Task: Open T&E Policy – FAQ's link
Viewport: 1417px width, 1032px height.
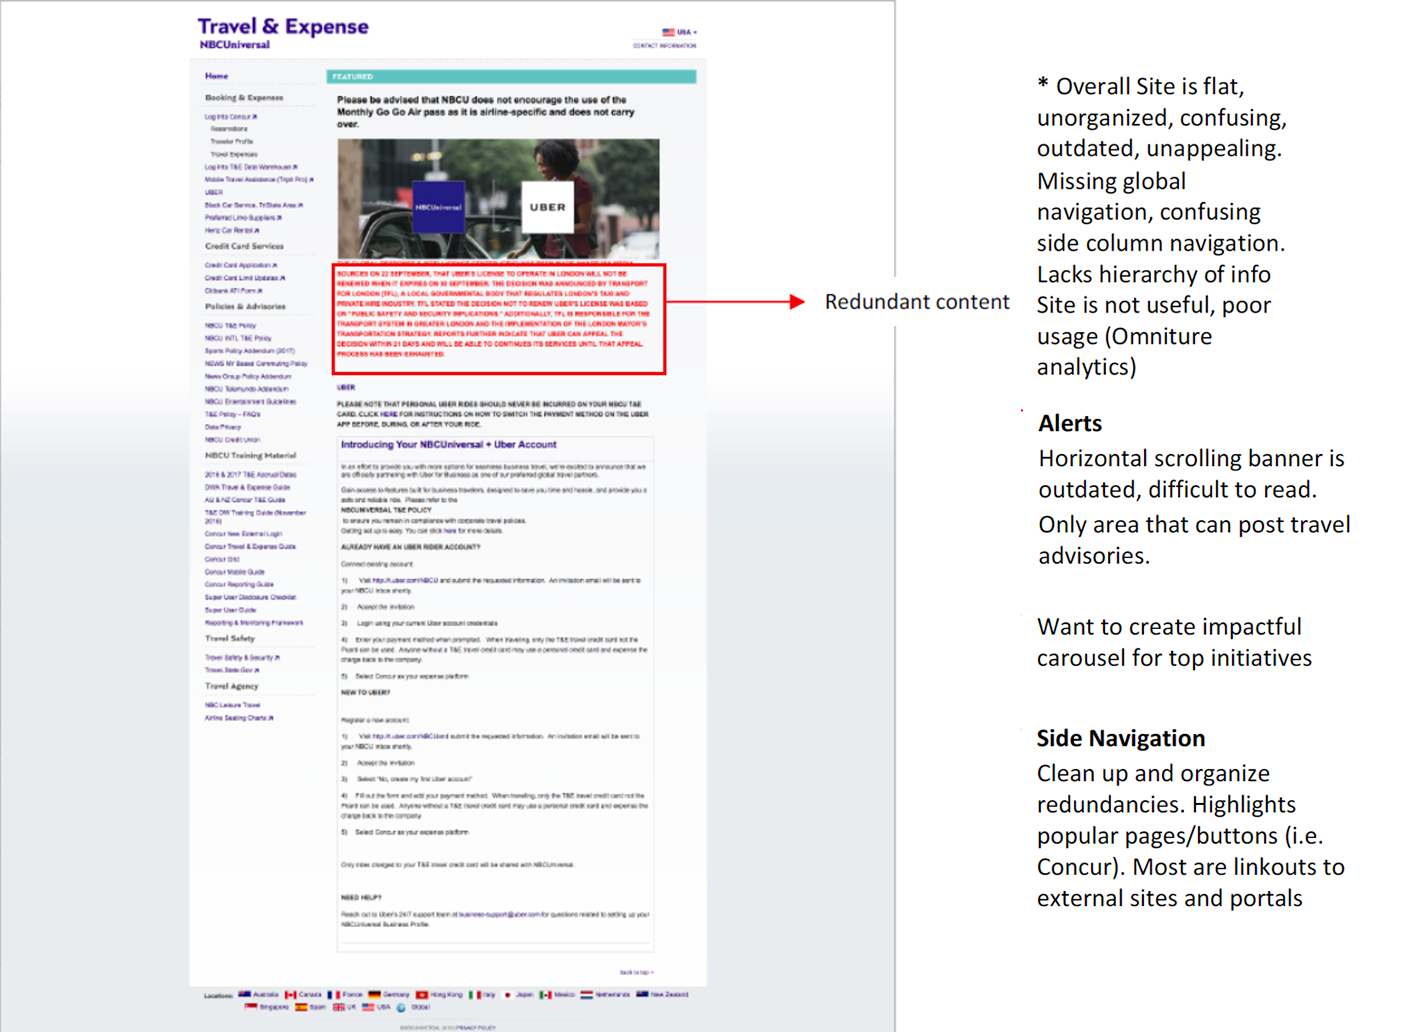Action: [x=232, y=414]
